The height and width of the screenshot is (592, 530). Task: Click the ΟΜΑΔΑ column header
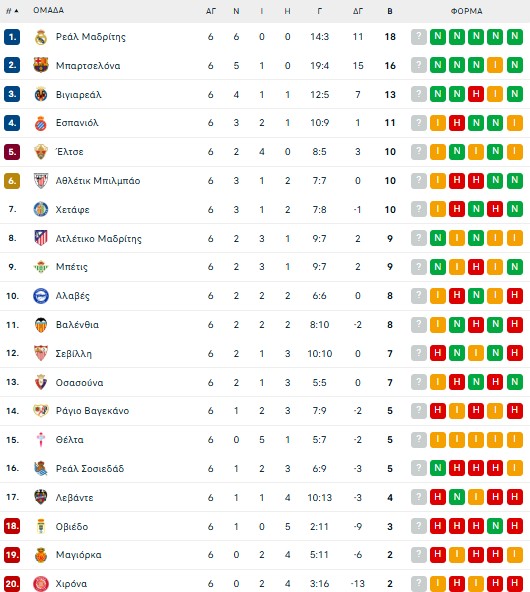click(x=48, y=10)
